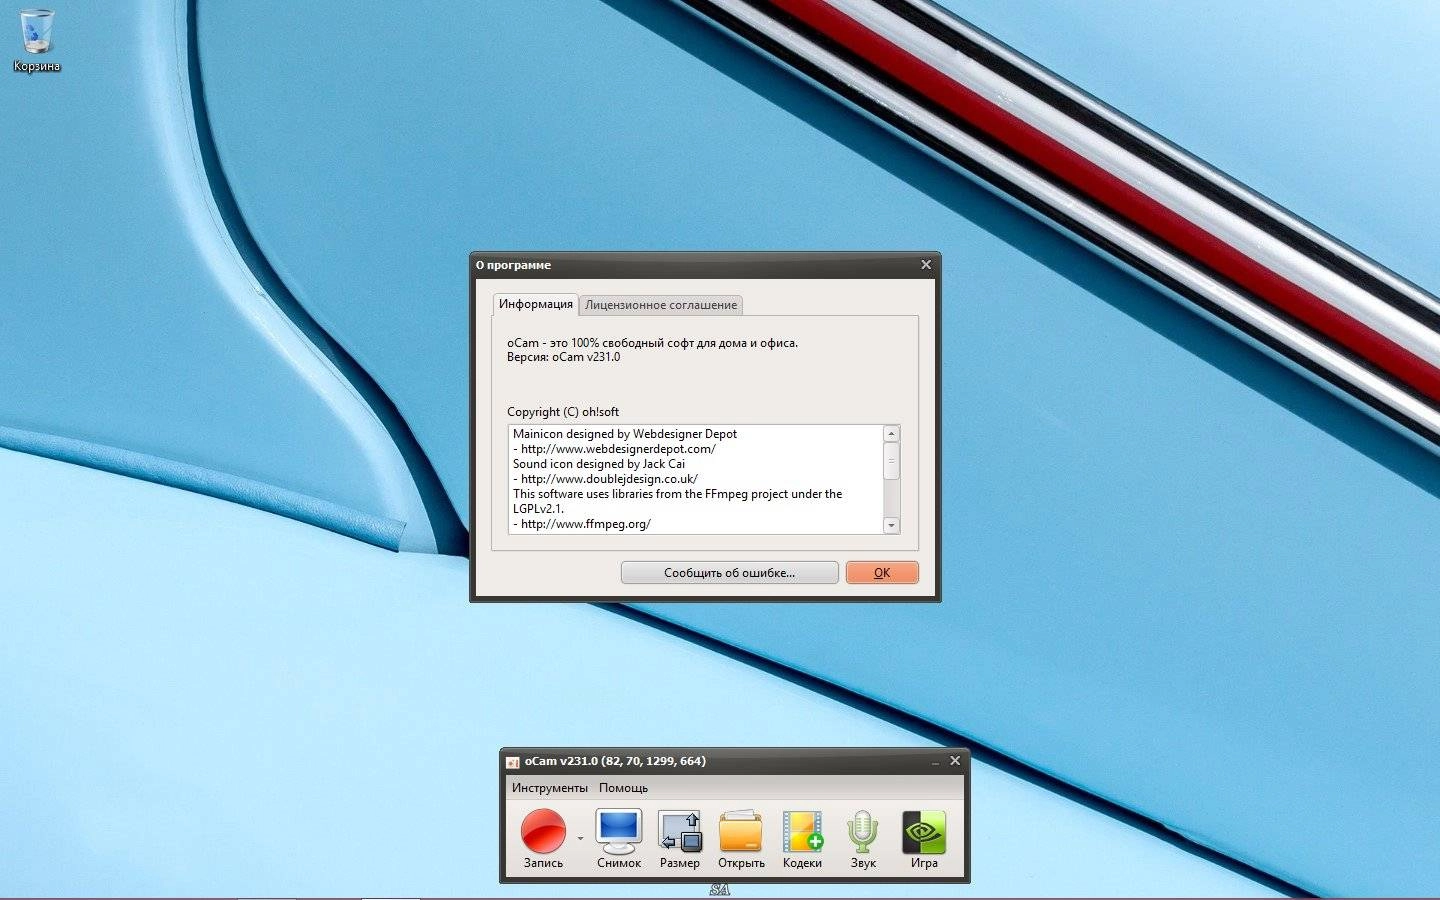The height and width of the screenshot is (900, 1440).
Task: Click 'Mainicon designed by Webdesigner Depot' line
Action: click(625, 434)
